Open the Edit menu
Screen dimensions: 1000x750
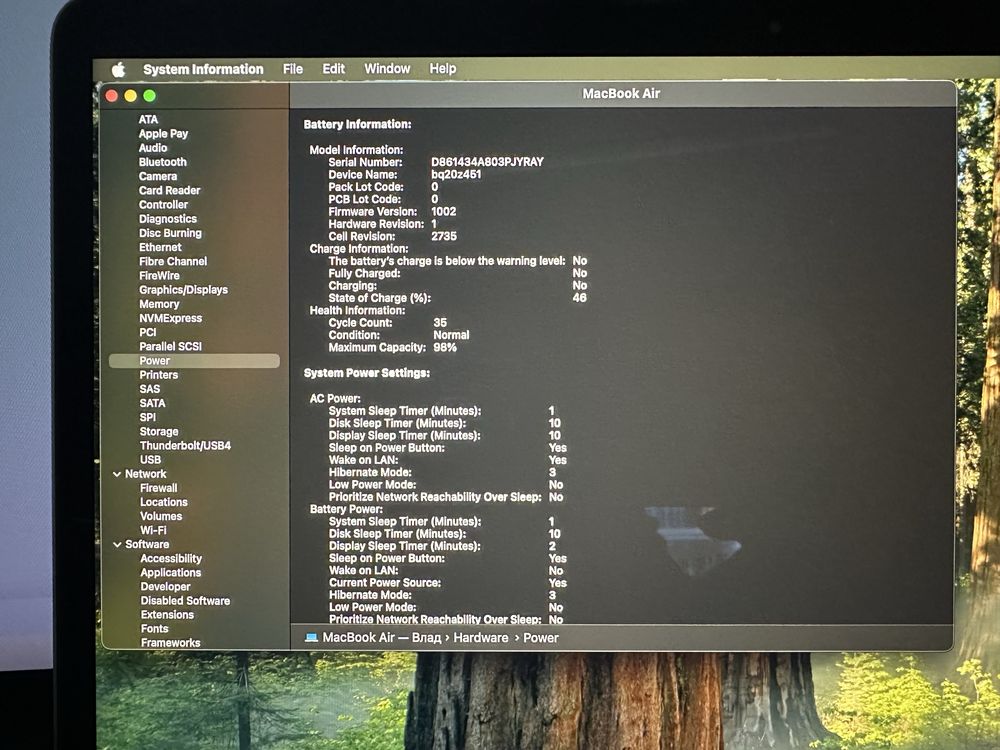334,68
